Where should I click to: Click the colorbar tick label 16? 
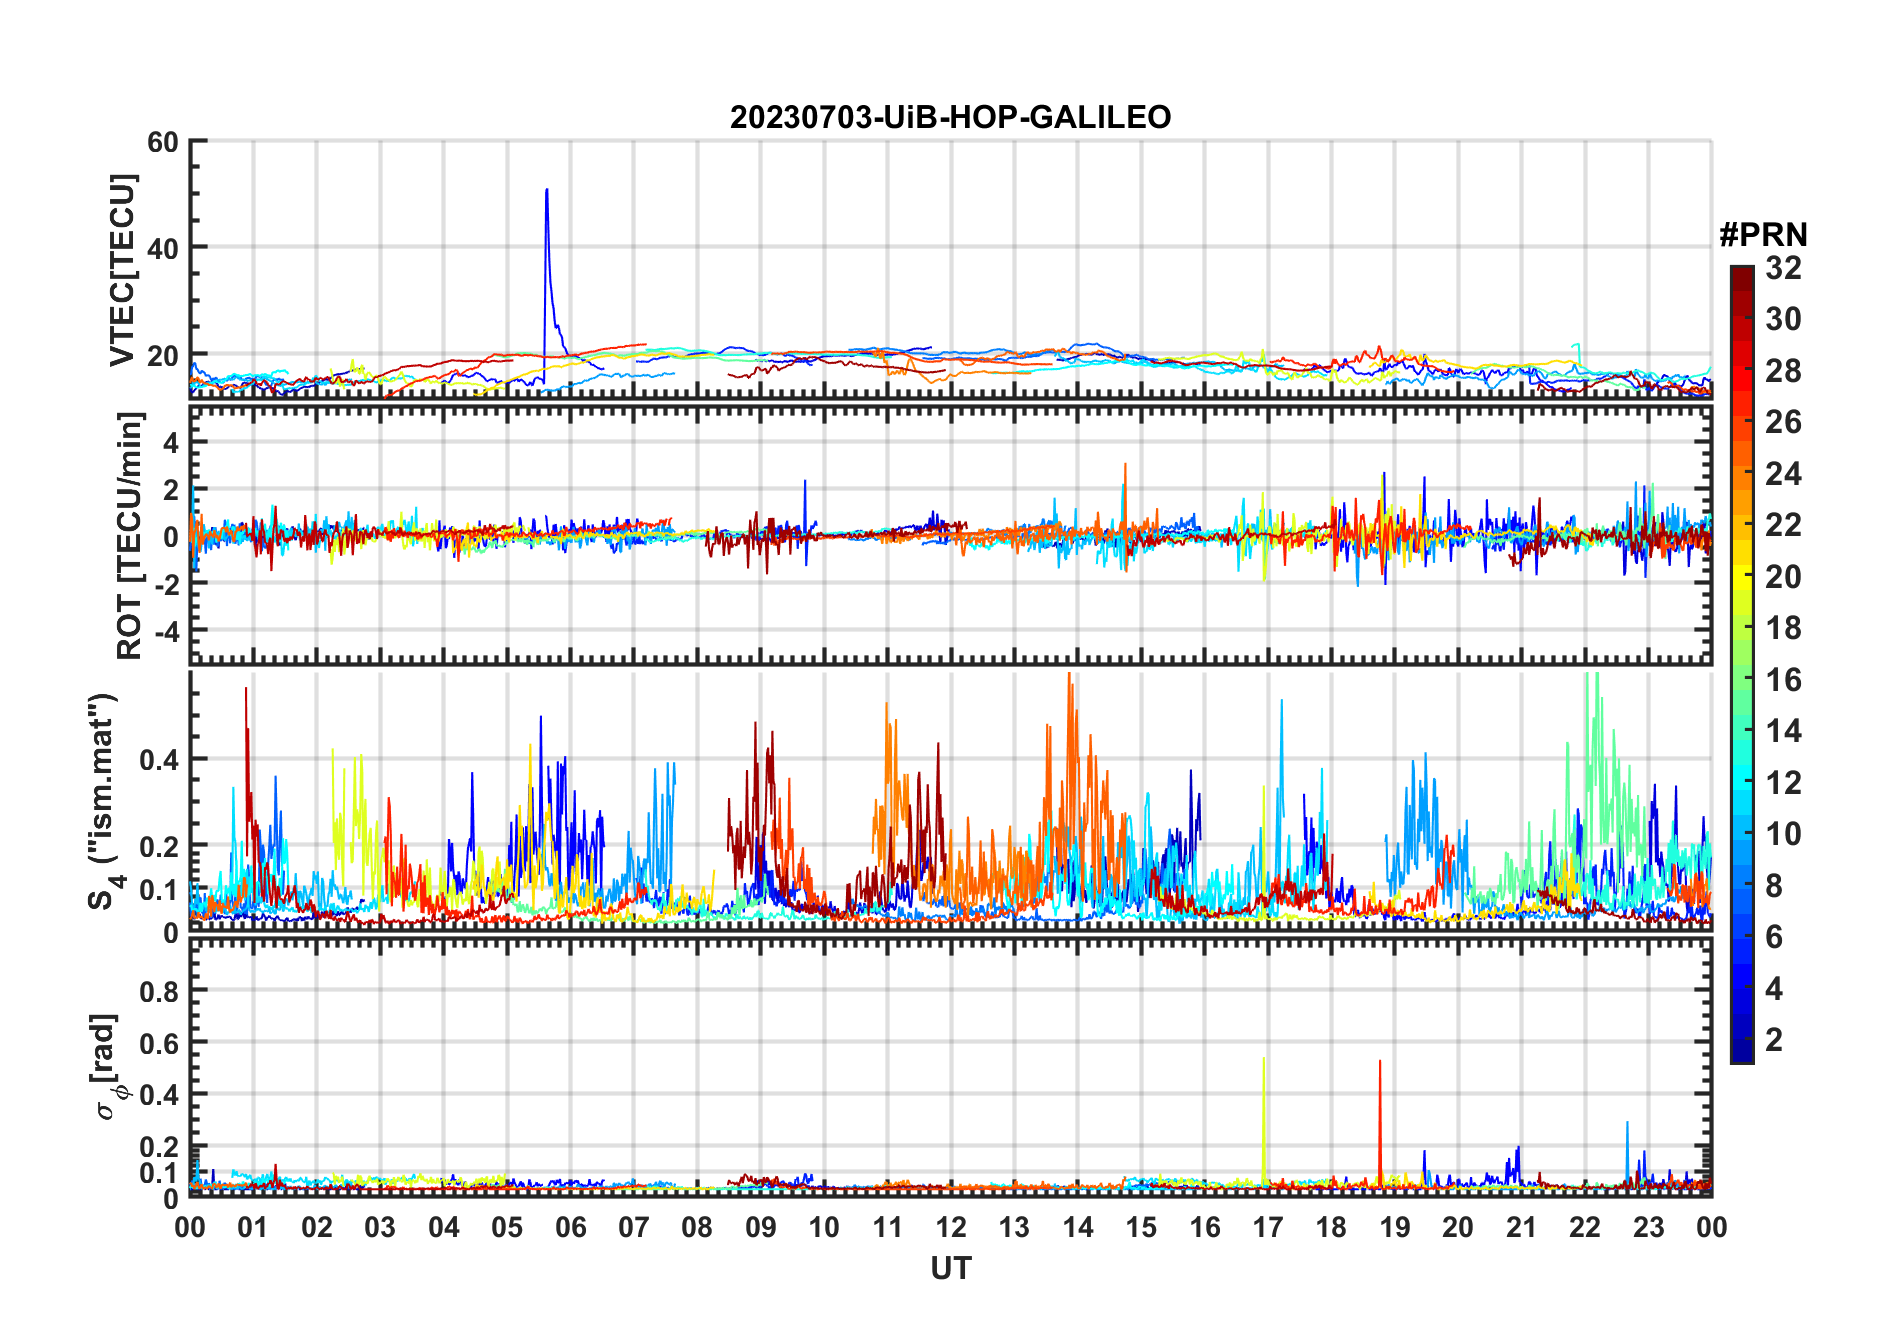(x=1783, y=680)
